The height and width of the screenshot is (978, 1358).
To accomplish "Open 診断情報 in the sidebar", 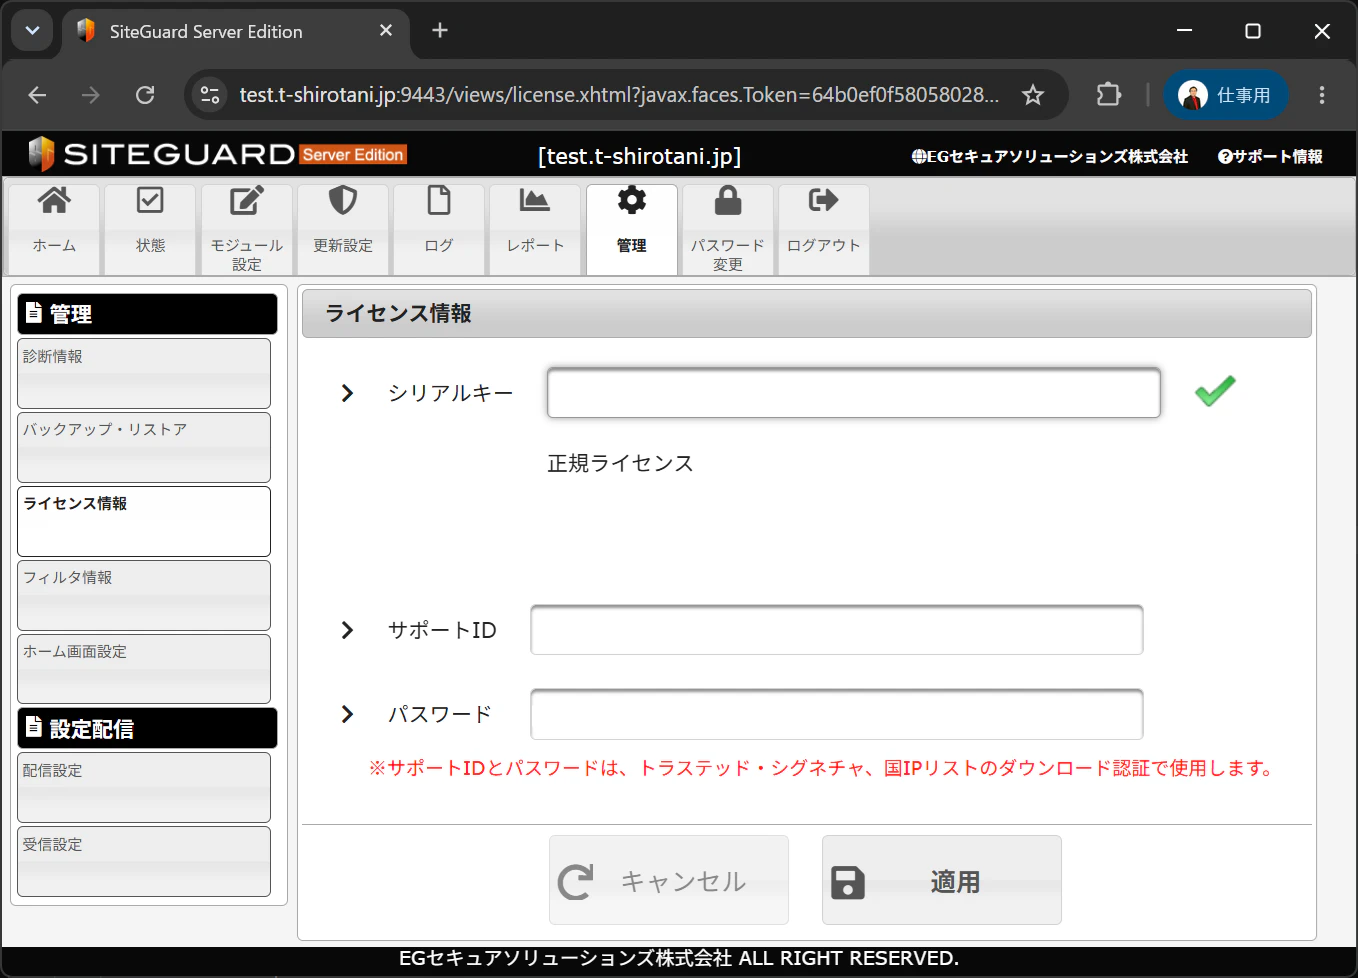I will tap(144, 373).
